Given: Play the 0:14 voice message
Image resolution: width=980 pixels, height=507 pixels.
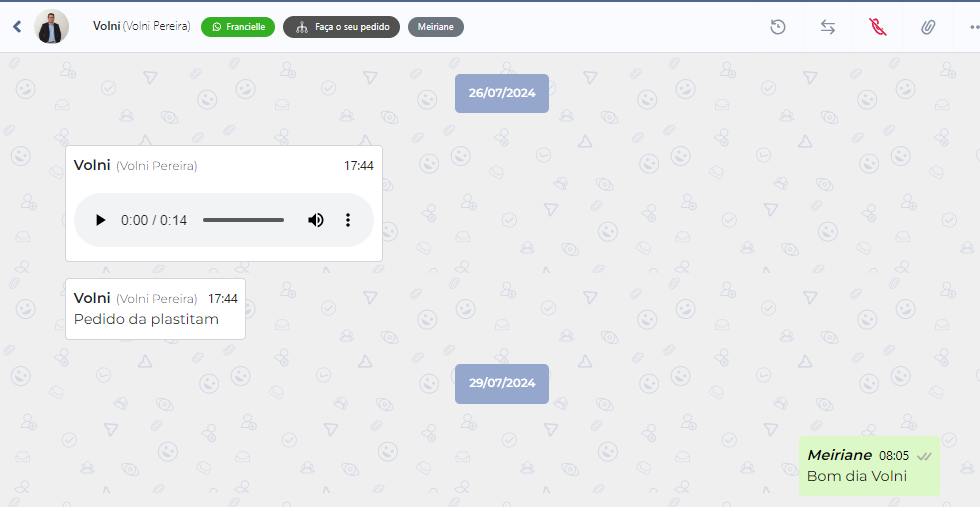Looking at the screenshot, I should [100, 220].
